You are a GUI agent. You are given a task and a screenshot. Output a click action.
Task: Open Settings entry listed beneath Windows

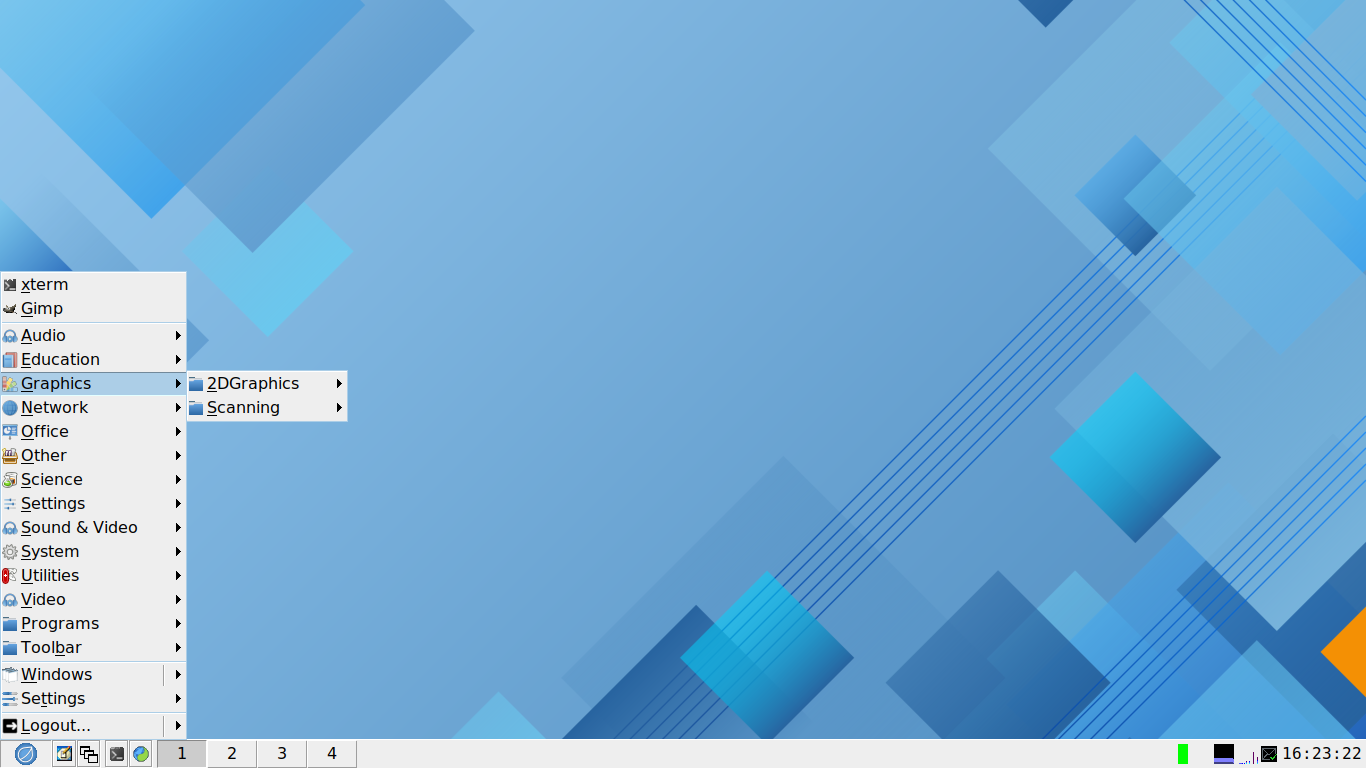93,699
